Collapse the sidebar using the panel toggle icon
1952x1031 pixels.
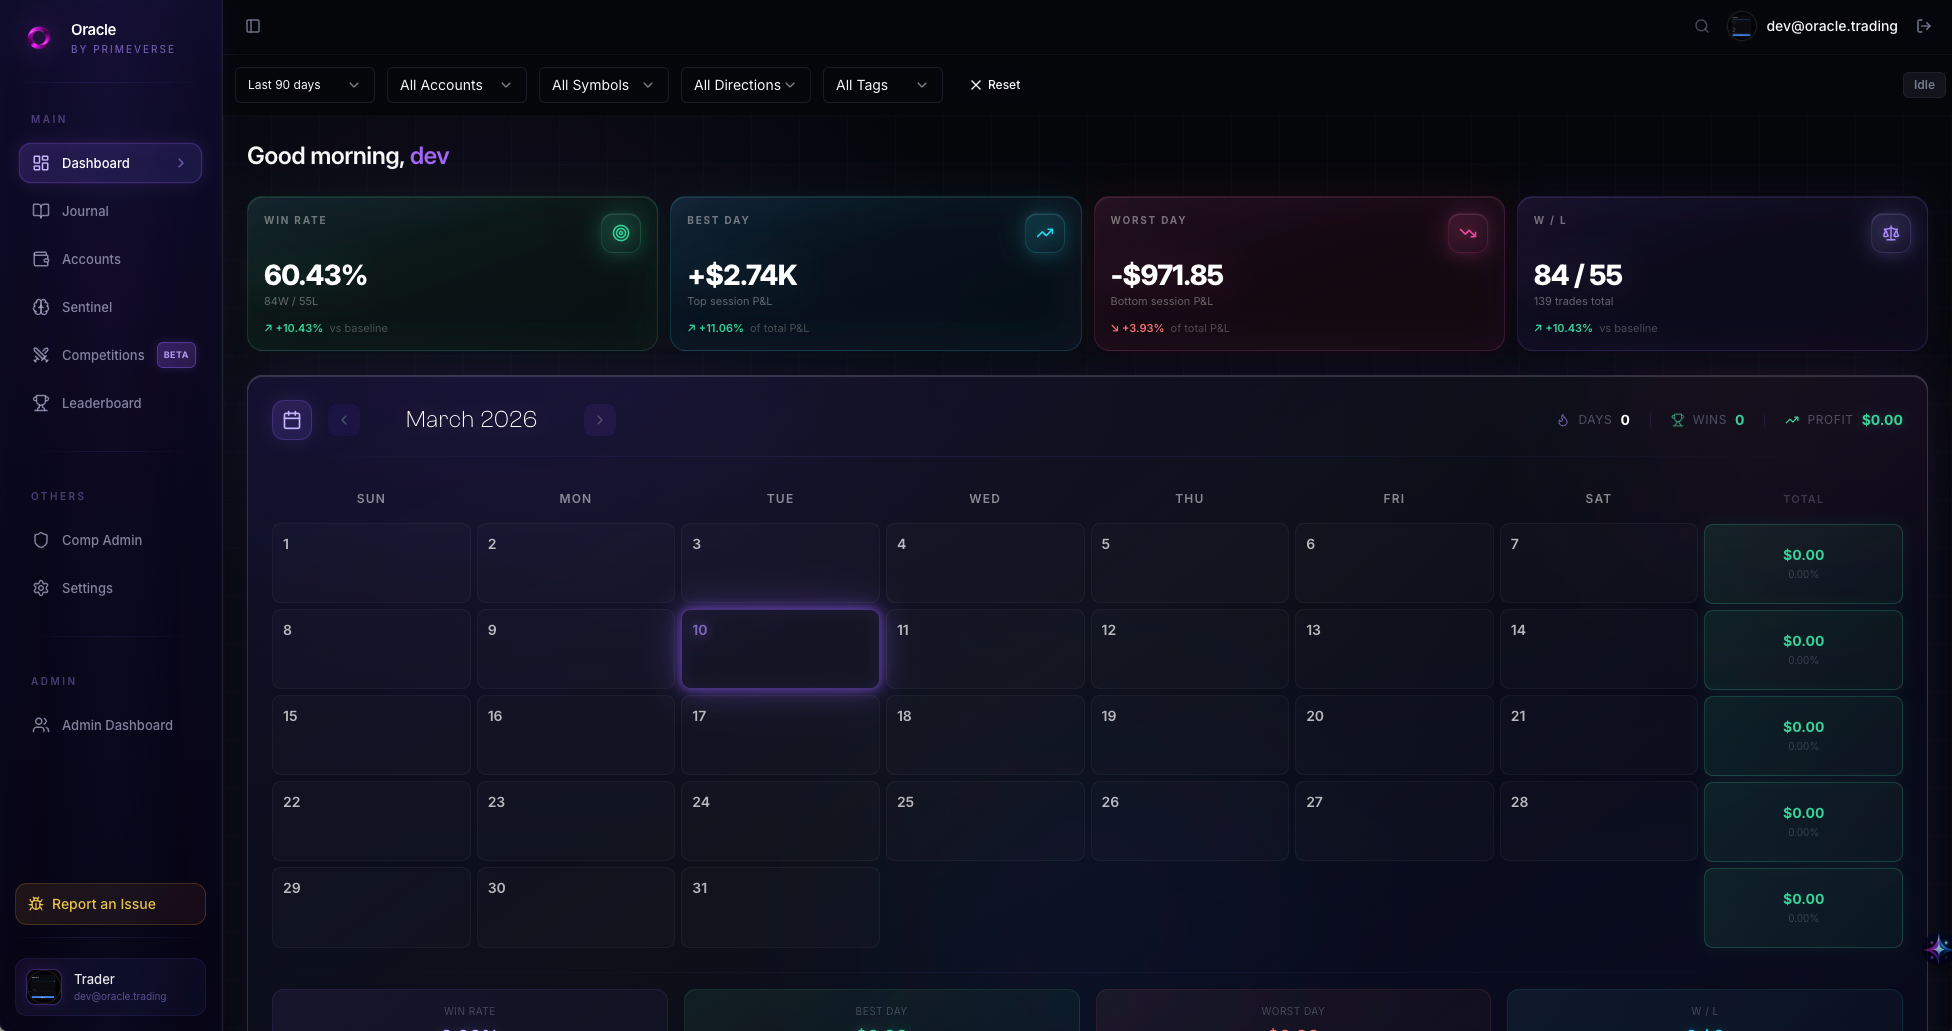point(252,26)
